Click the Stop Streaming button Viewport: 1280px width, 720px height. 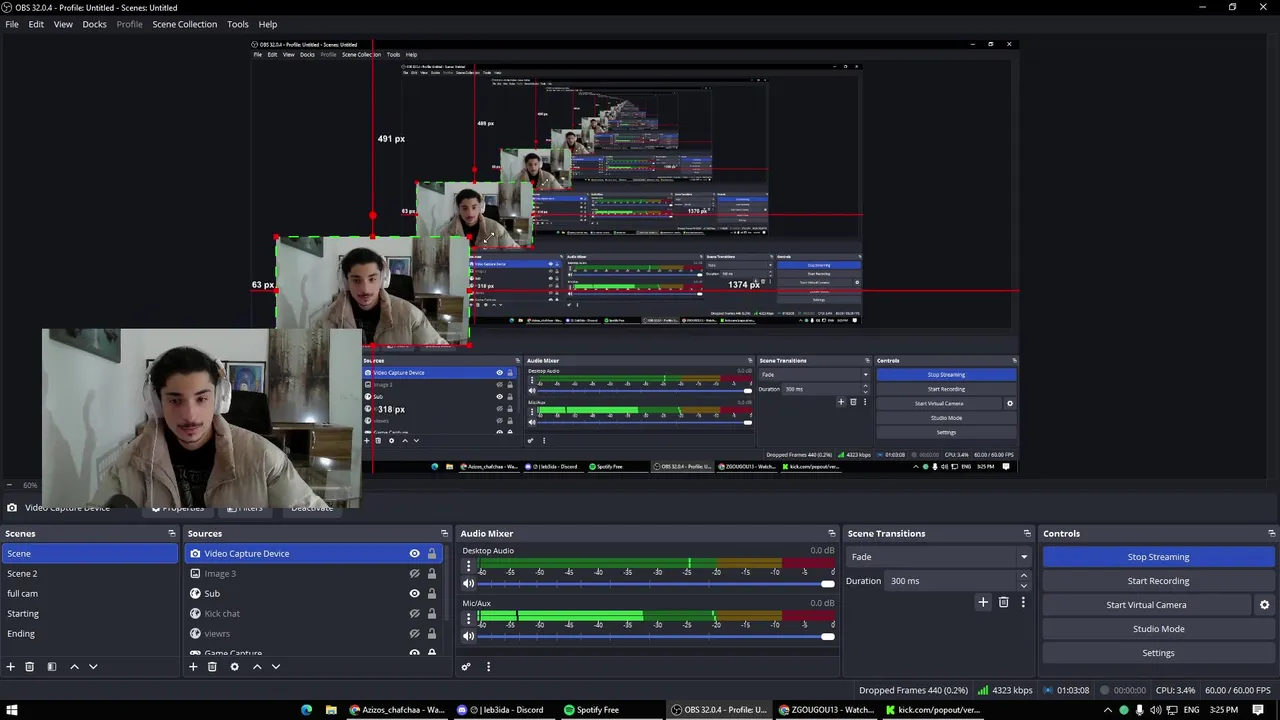coord(1158,557)
